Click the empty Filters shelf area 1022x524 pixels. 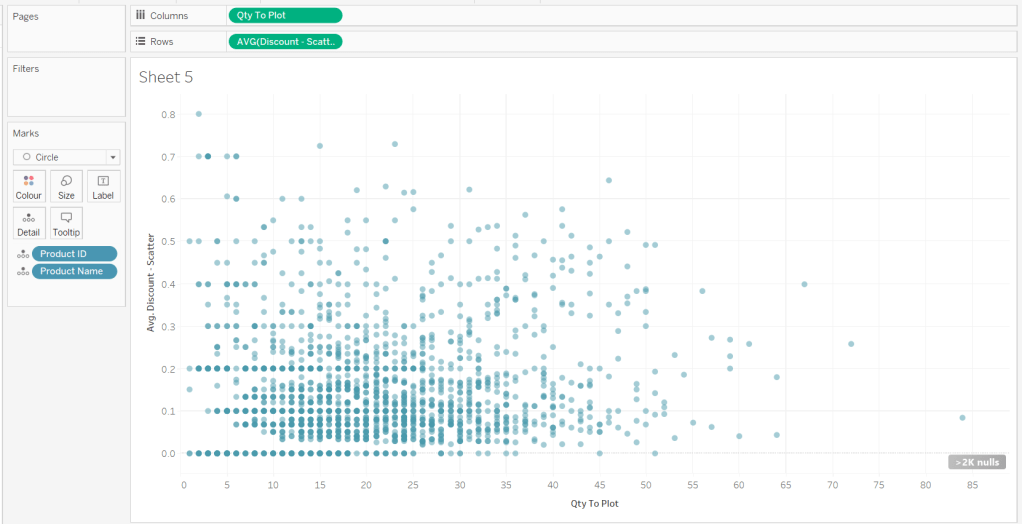point(66,95)
